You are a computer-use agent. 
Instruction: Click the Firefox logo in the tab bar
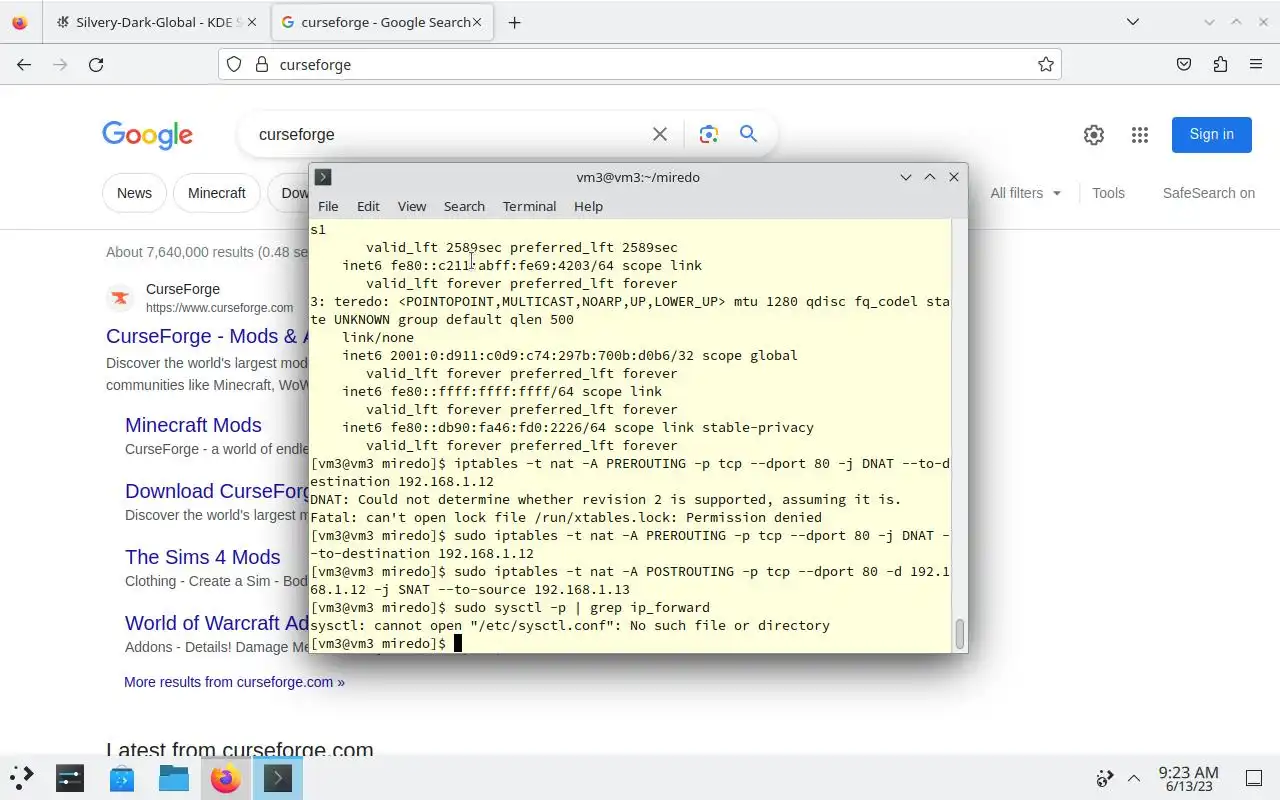(x=20, y=22)
